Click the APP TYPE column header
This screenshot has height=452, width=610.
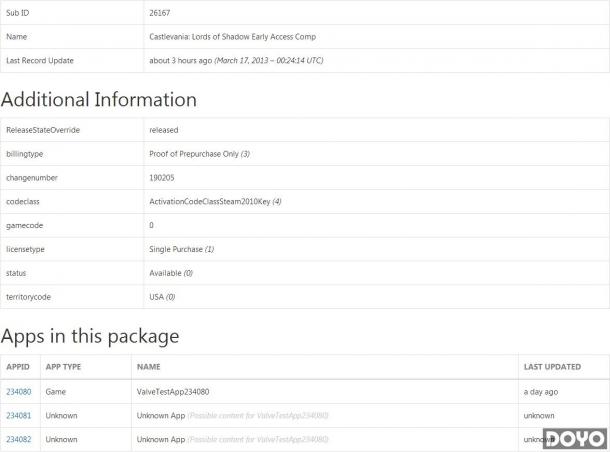point(63,367)
